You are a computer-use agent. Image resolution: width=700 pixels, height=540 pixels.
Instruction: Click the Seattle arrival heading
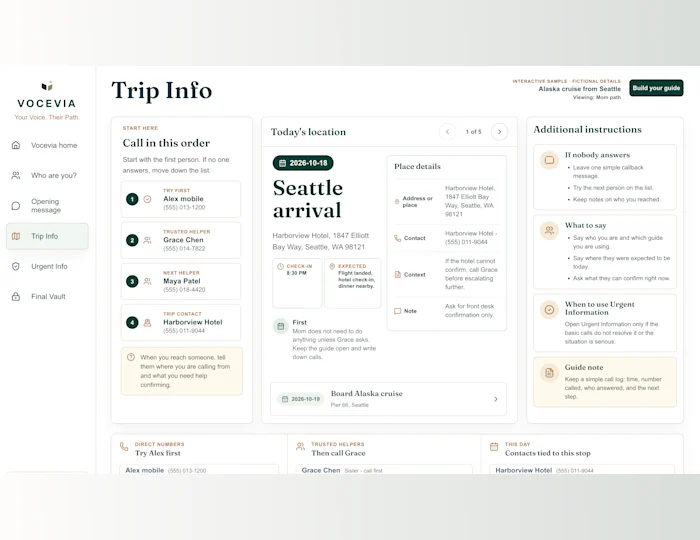[x=308, y=199]
